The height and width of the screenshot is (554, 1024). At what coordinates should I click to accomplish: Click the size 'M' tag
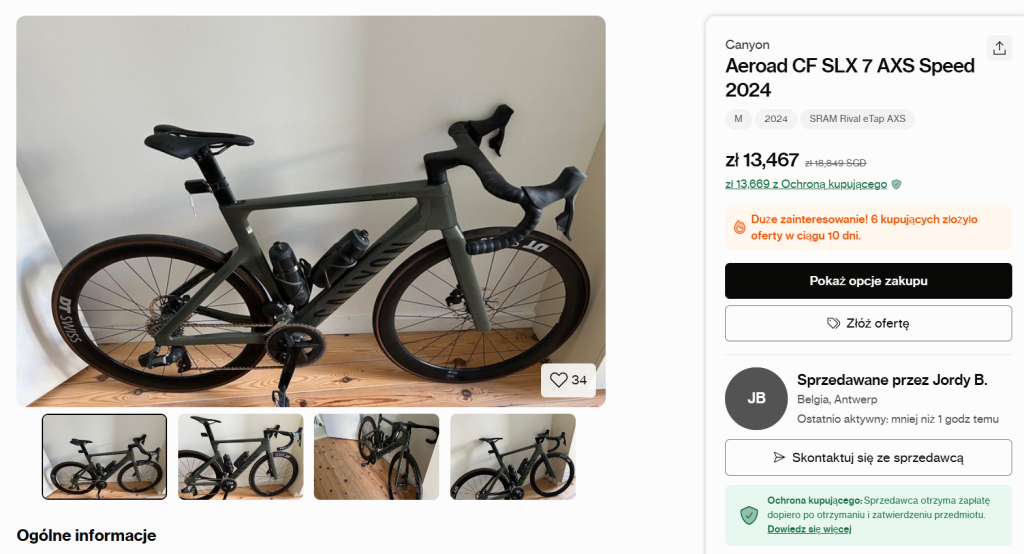(738, 119)
